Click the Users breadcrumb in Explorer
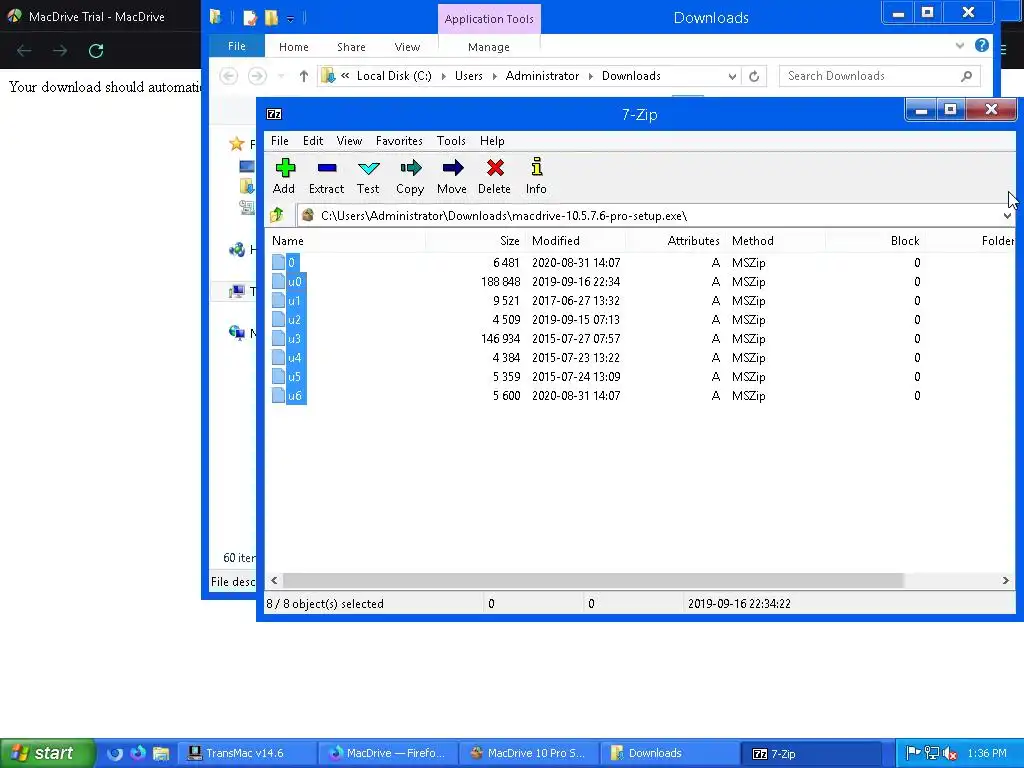 (x=469, y=76)
